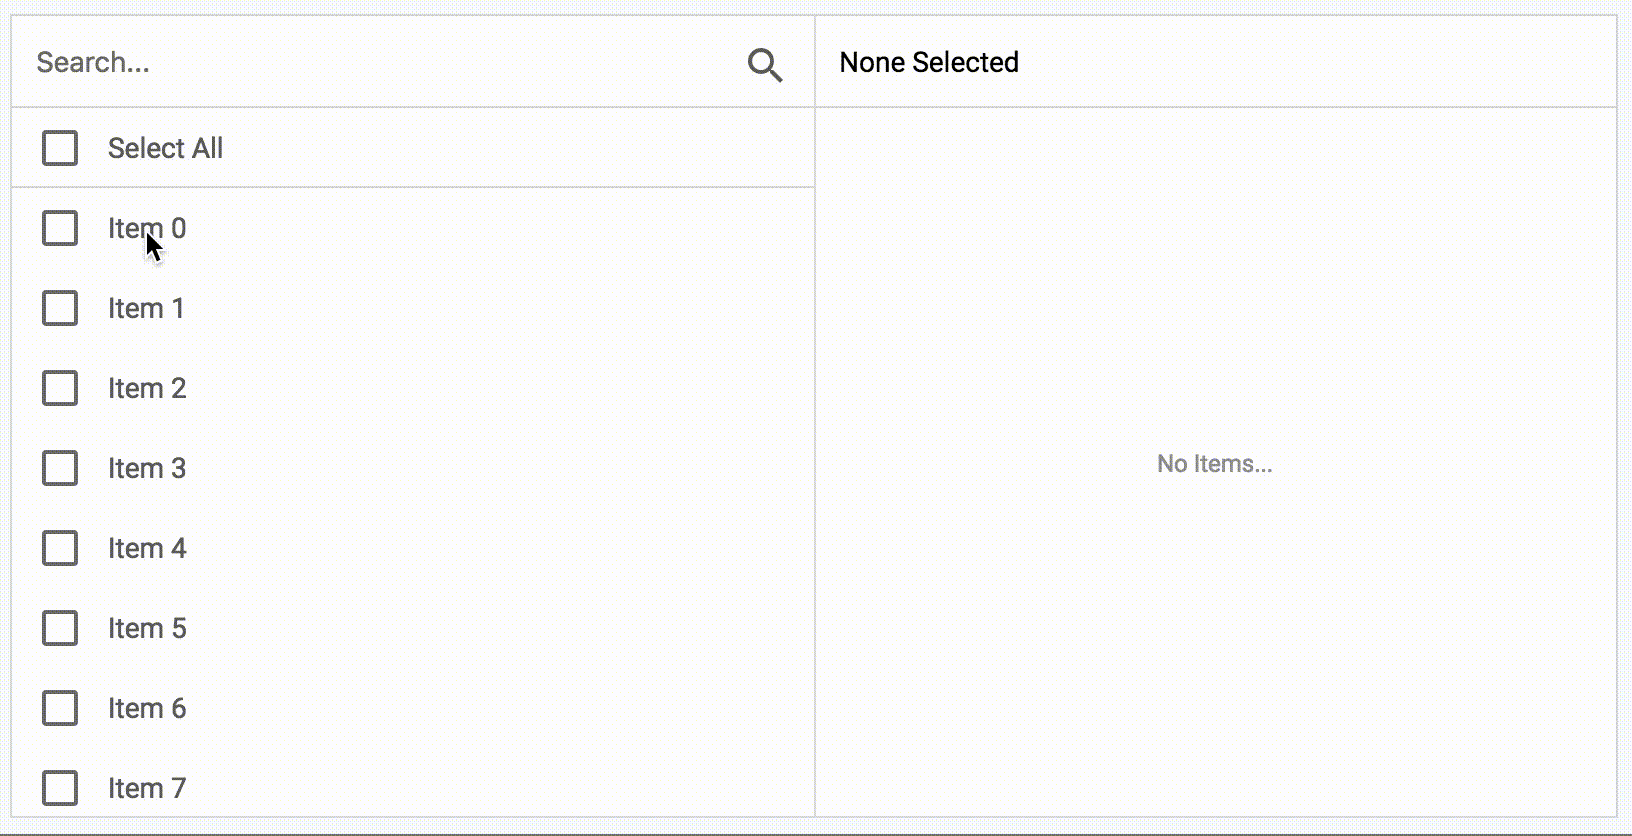Select the Item 7 checkbox
The height and width of the screenshot is (836, 1632).
pos(59,788)
